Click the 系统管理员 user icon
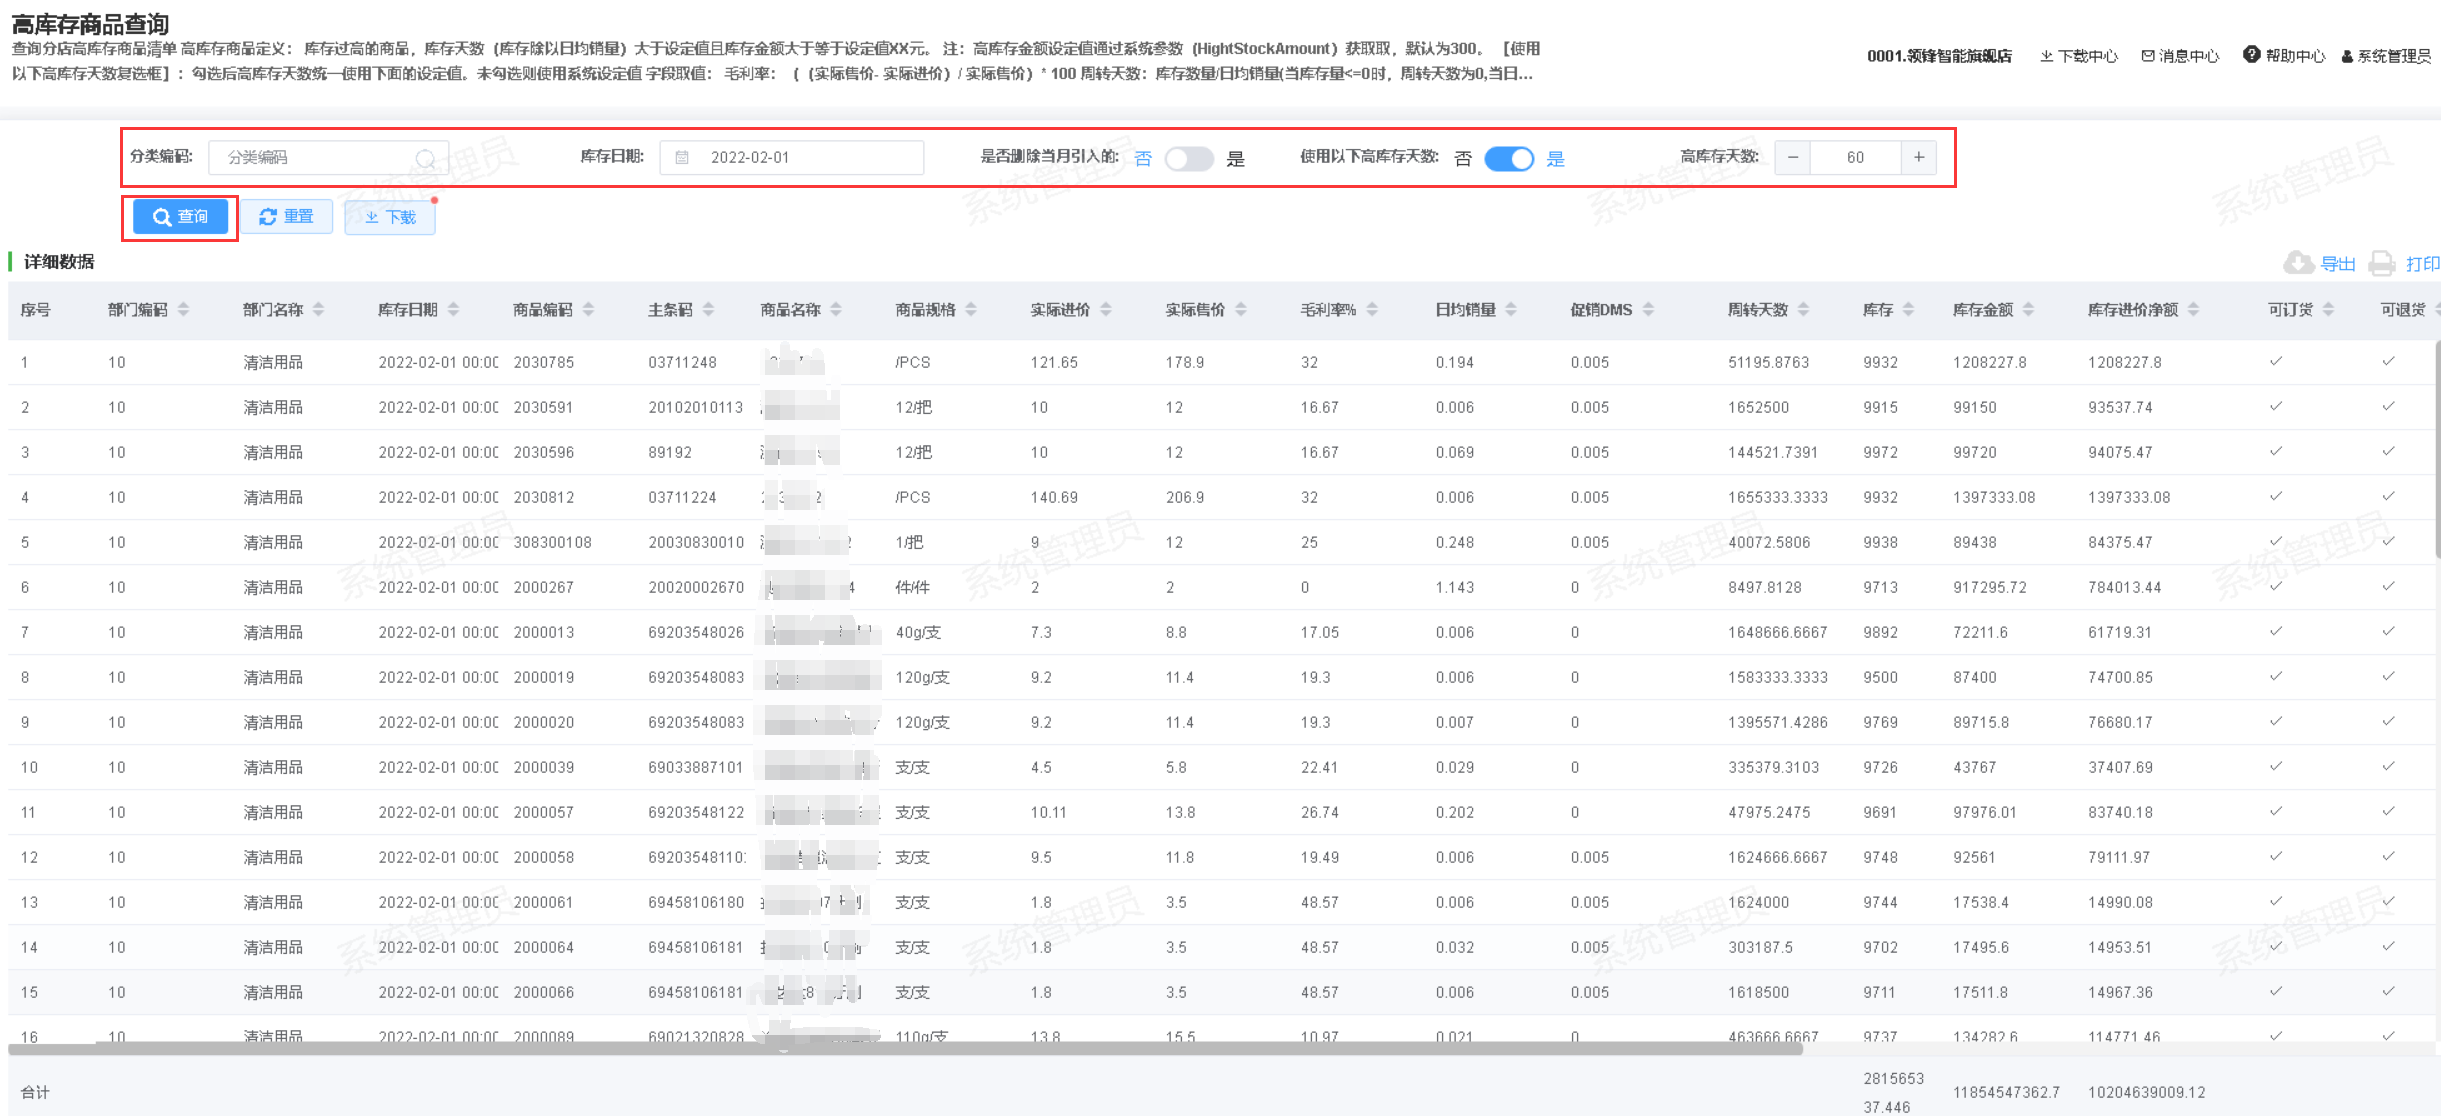 [x=2347, y=57]
